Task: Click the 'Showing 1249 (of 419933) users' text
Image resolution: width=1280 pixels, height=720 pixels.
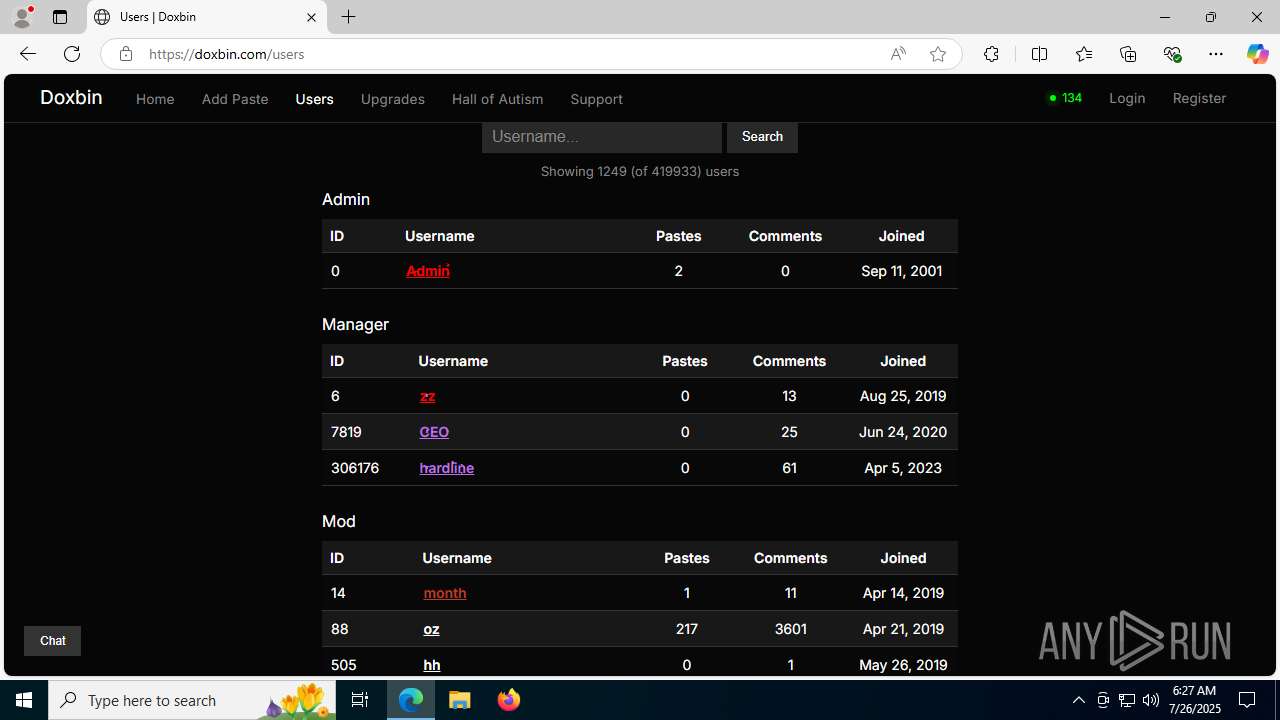Action: pos(640,171)
